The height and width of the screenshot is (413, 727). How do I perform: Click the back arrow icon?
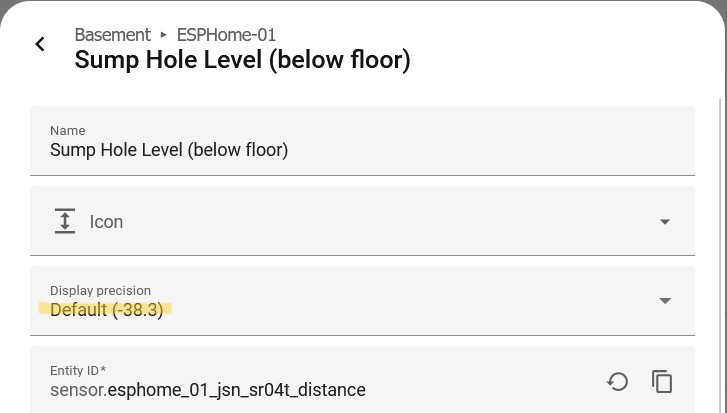click(x=40, y=44)
